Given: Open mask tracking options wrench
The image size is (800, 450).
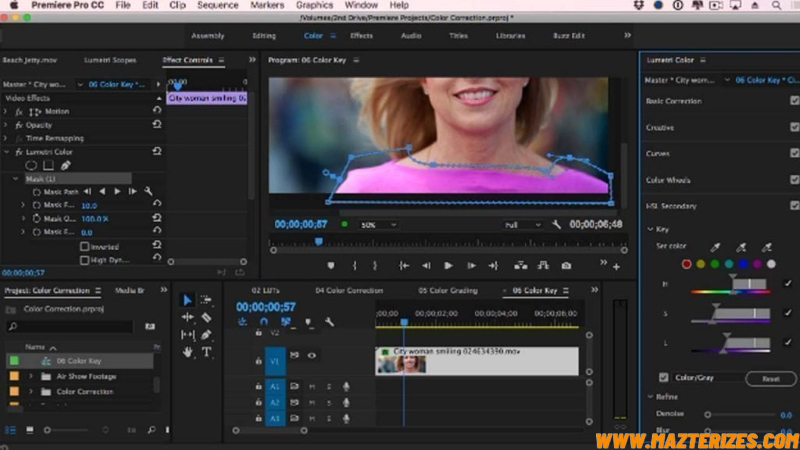Looking at the screenshot, I should (148, 191).
